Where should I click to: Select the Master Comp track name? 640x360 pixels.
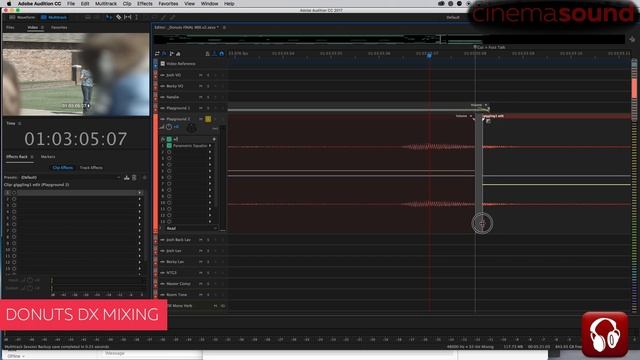click(178, 284)
